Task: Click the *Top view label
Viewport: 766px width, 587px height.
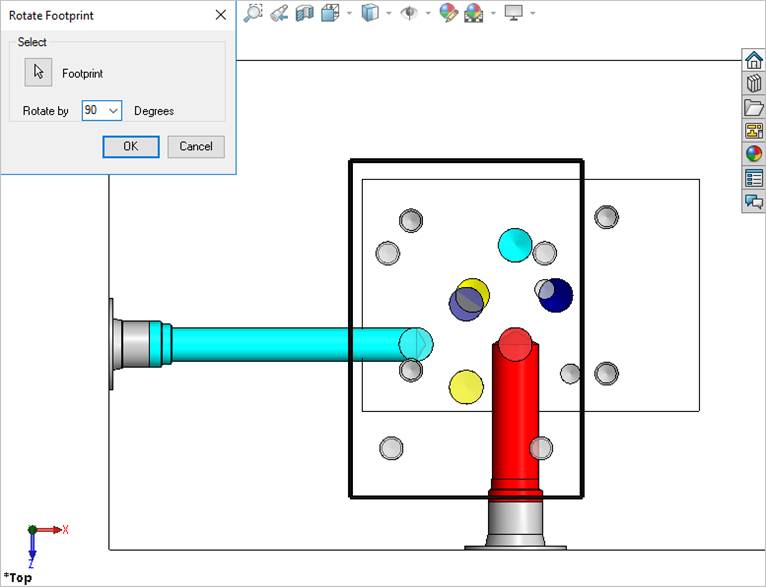Action: click(18, 578)
